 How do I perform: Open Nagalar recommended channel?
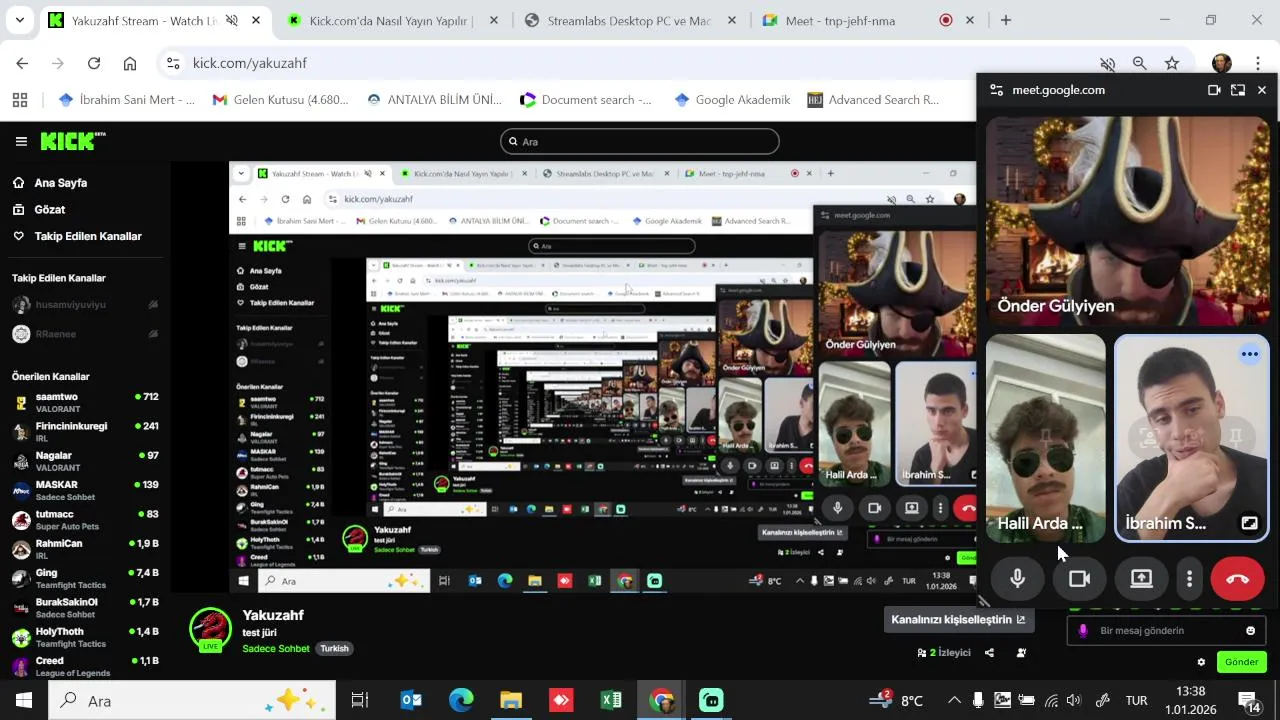click(x=85, y=461)
